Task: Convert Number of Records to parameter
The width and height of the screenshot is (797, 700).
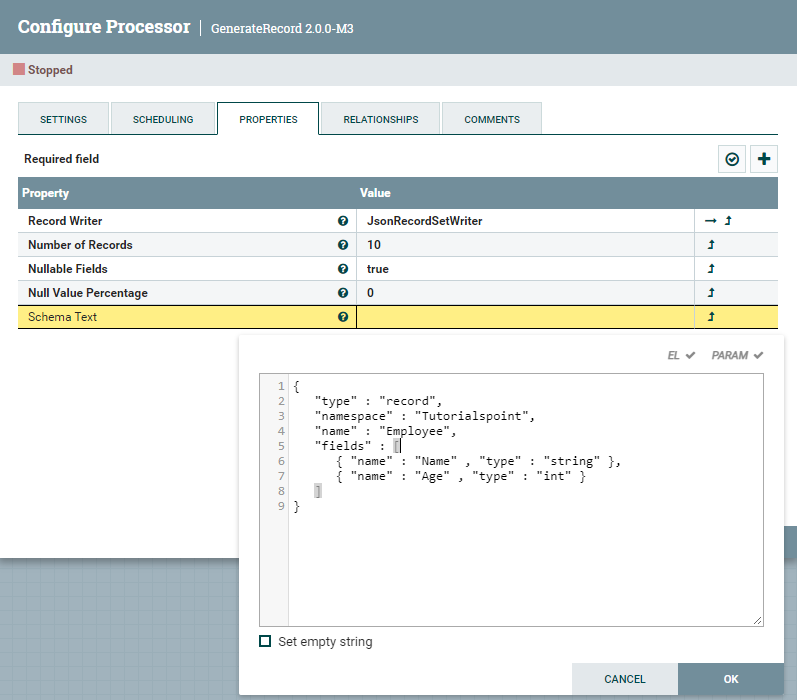Action: pyautogui.click(x=711, y=245)
